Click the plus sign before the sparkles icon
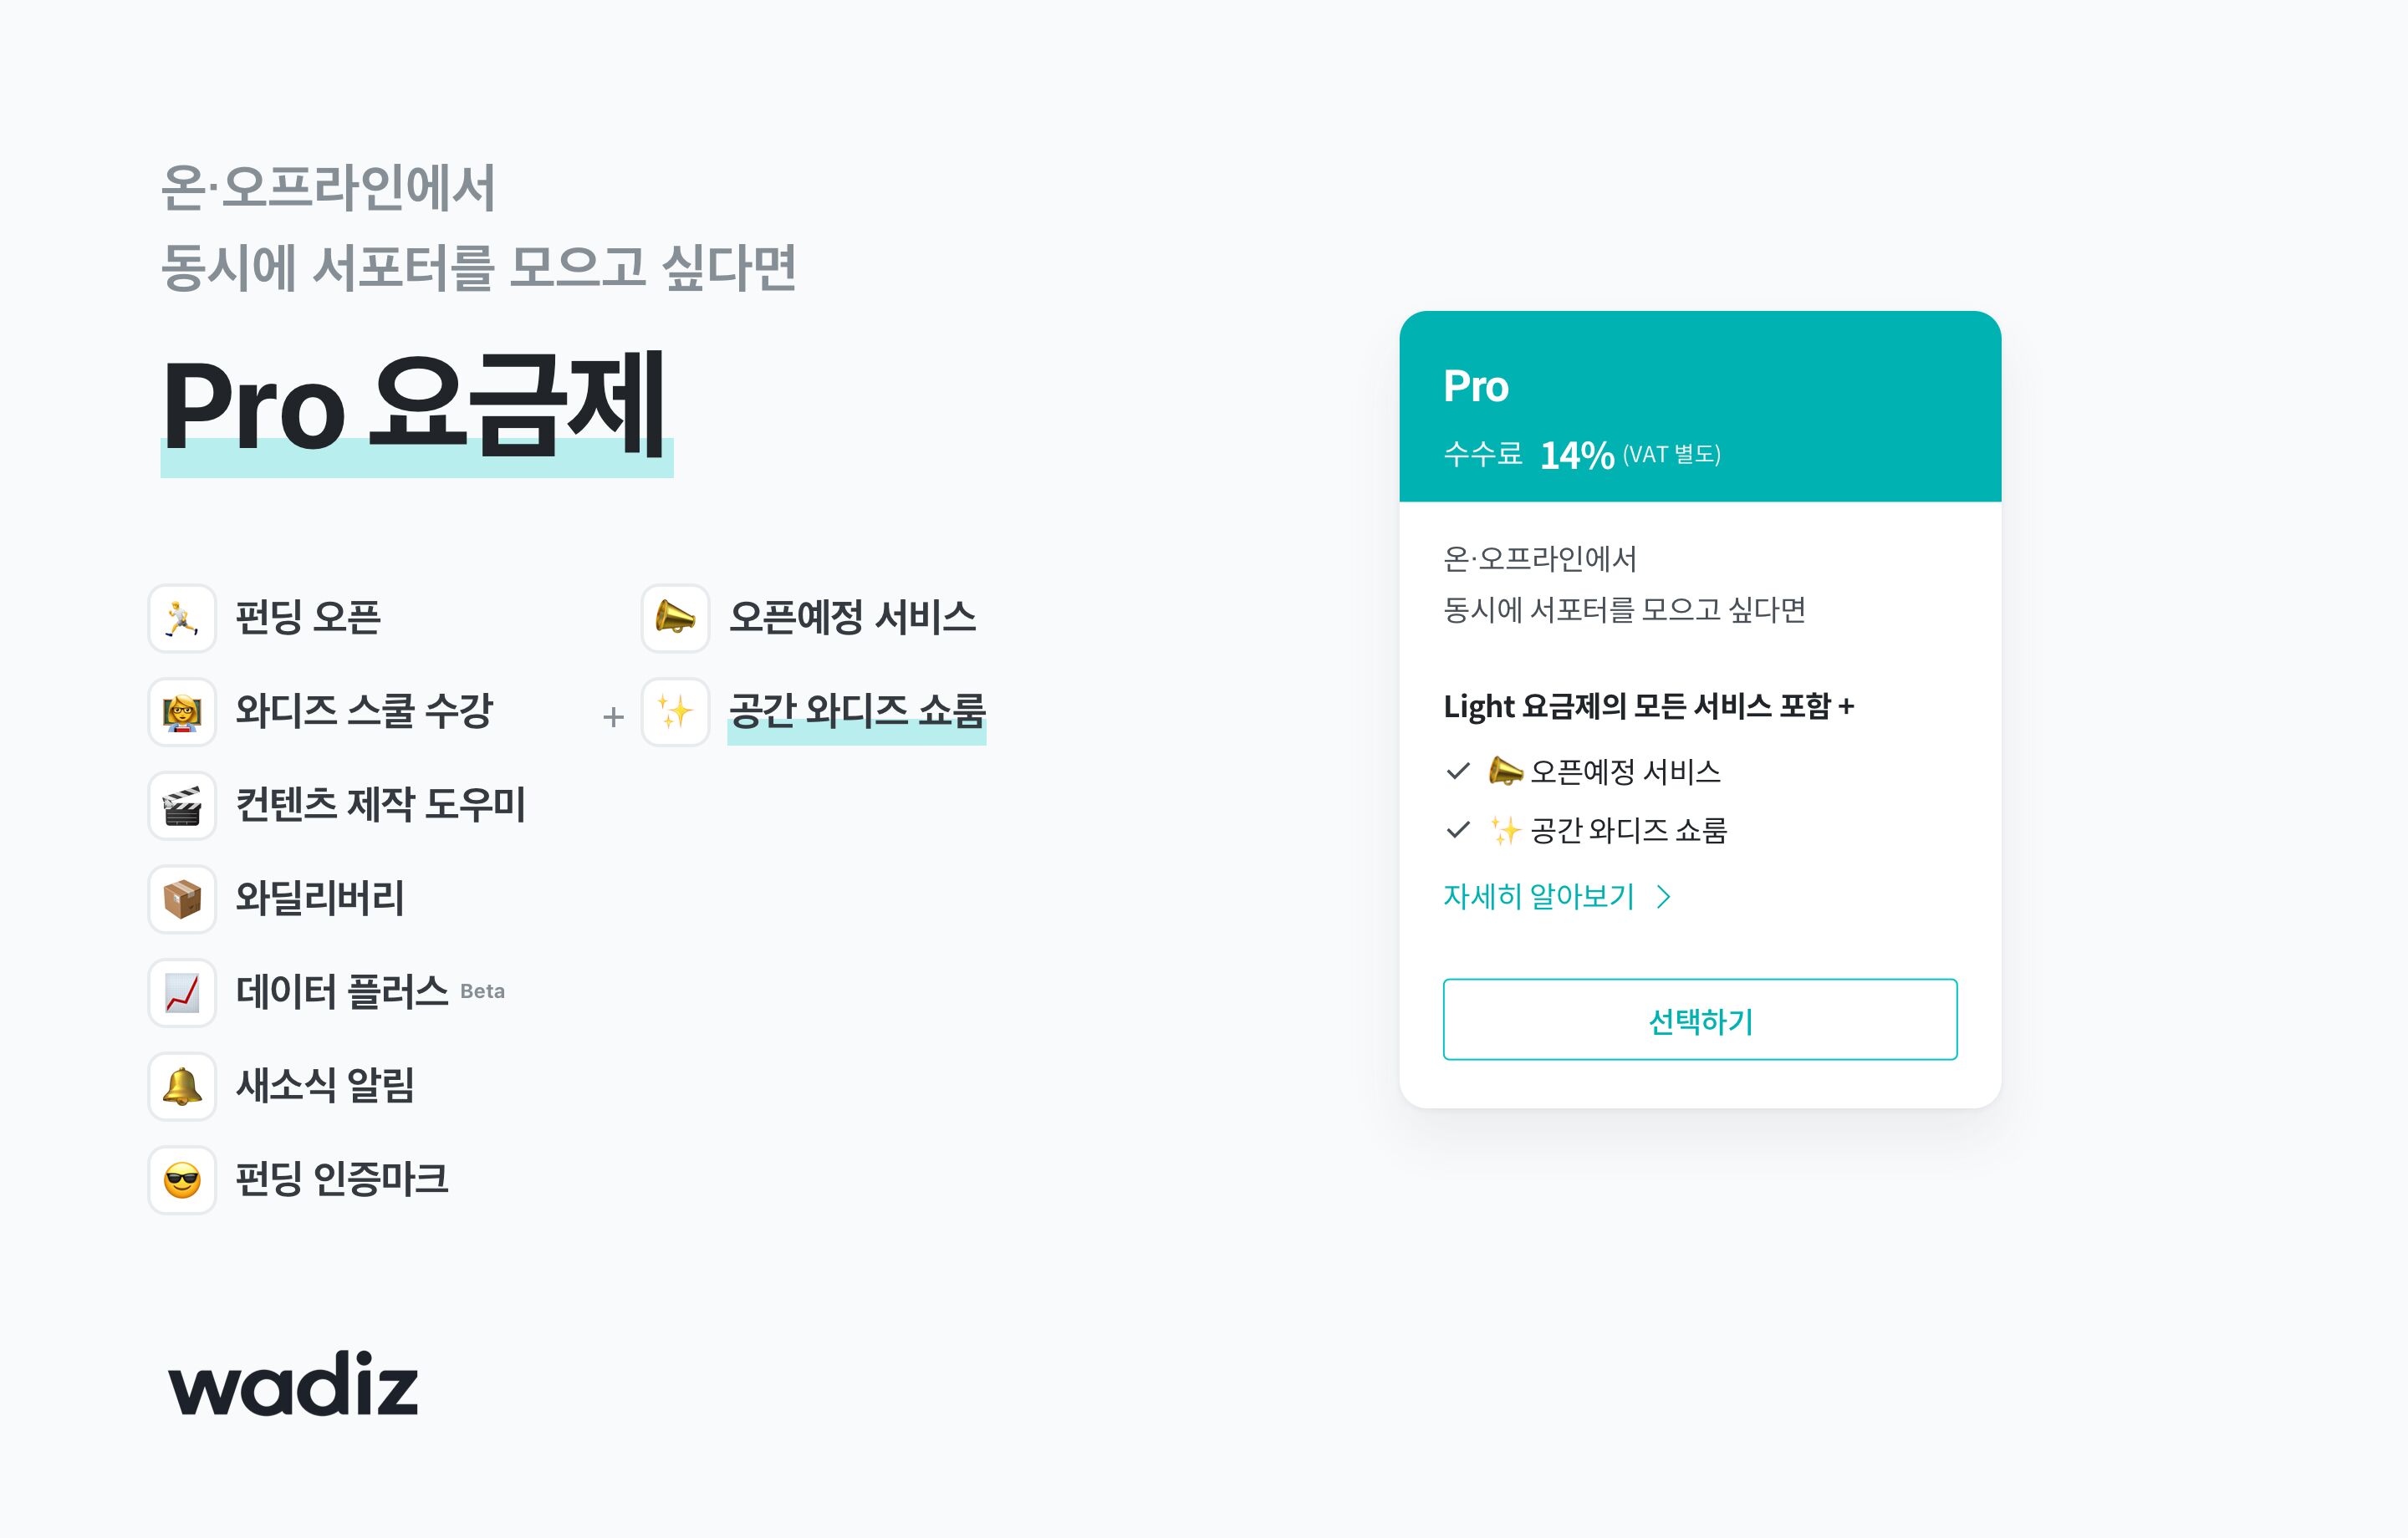This screenshot has height=1538, width=2408. tap(613, 717)
